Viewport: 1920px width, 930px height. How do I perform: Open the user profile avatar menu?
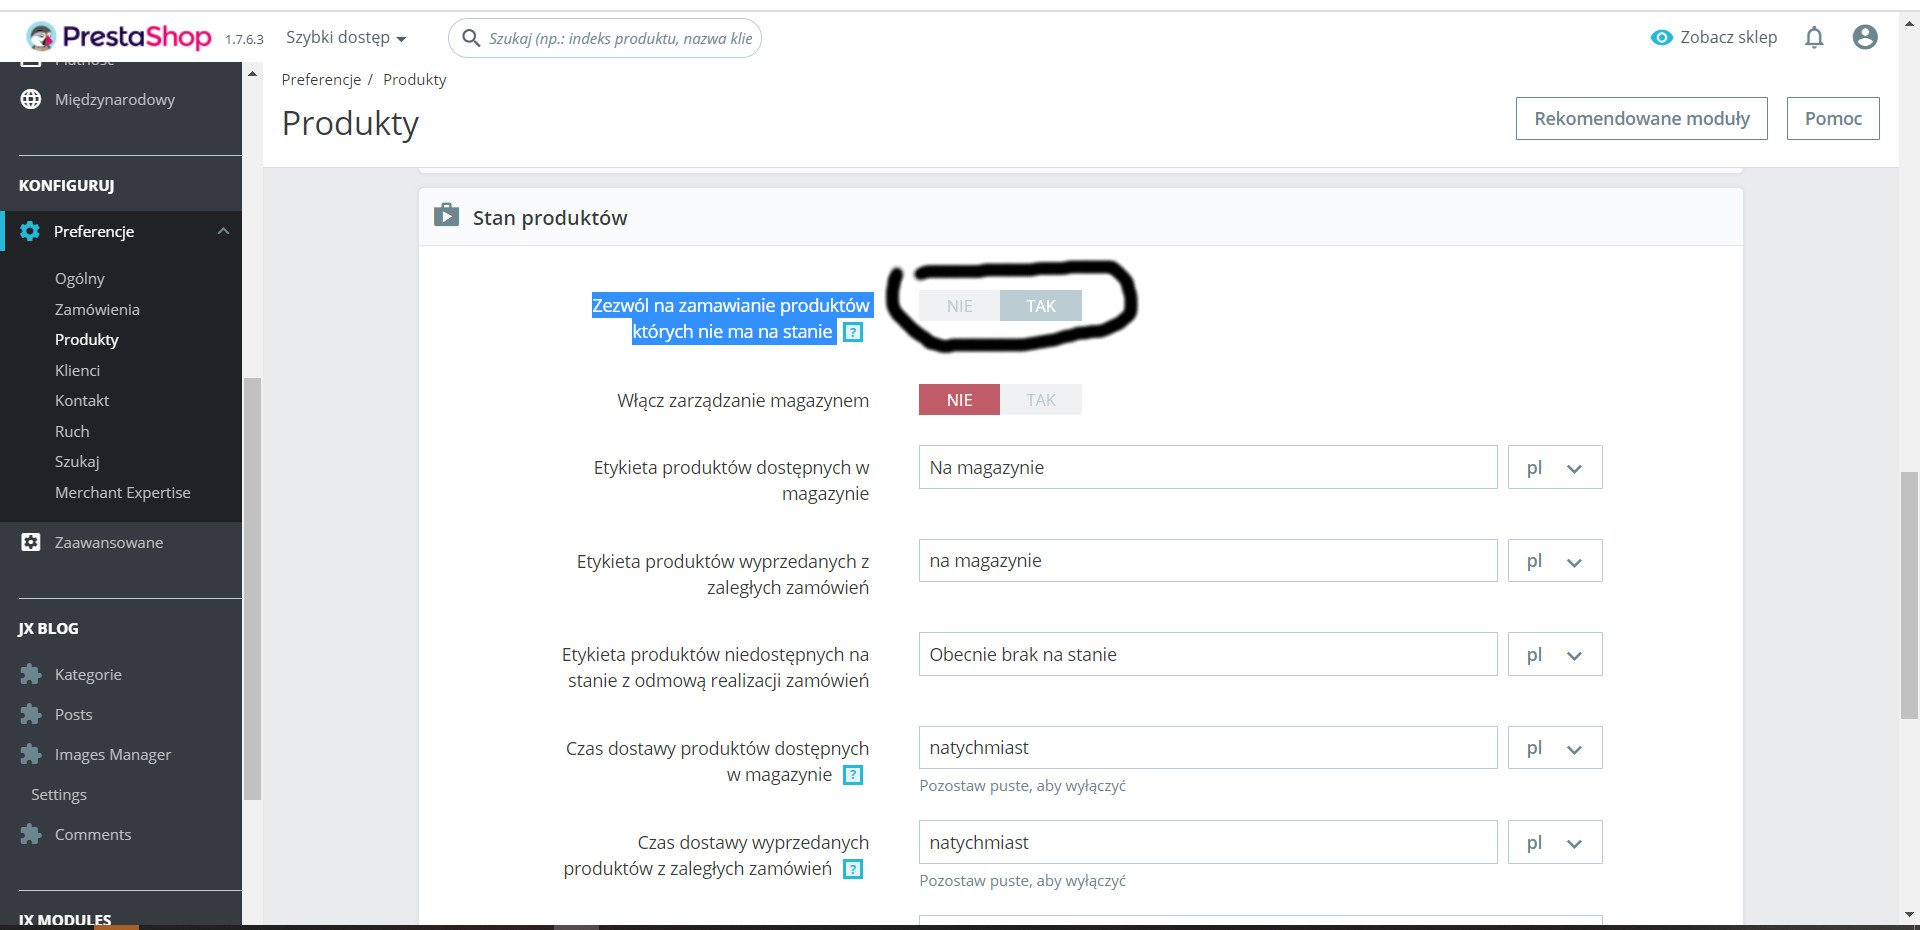(x=1865, y=38)
